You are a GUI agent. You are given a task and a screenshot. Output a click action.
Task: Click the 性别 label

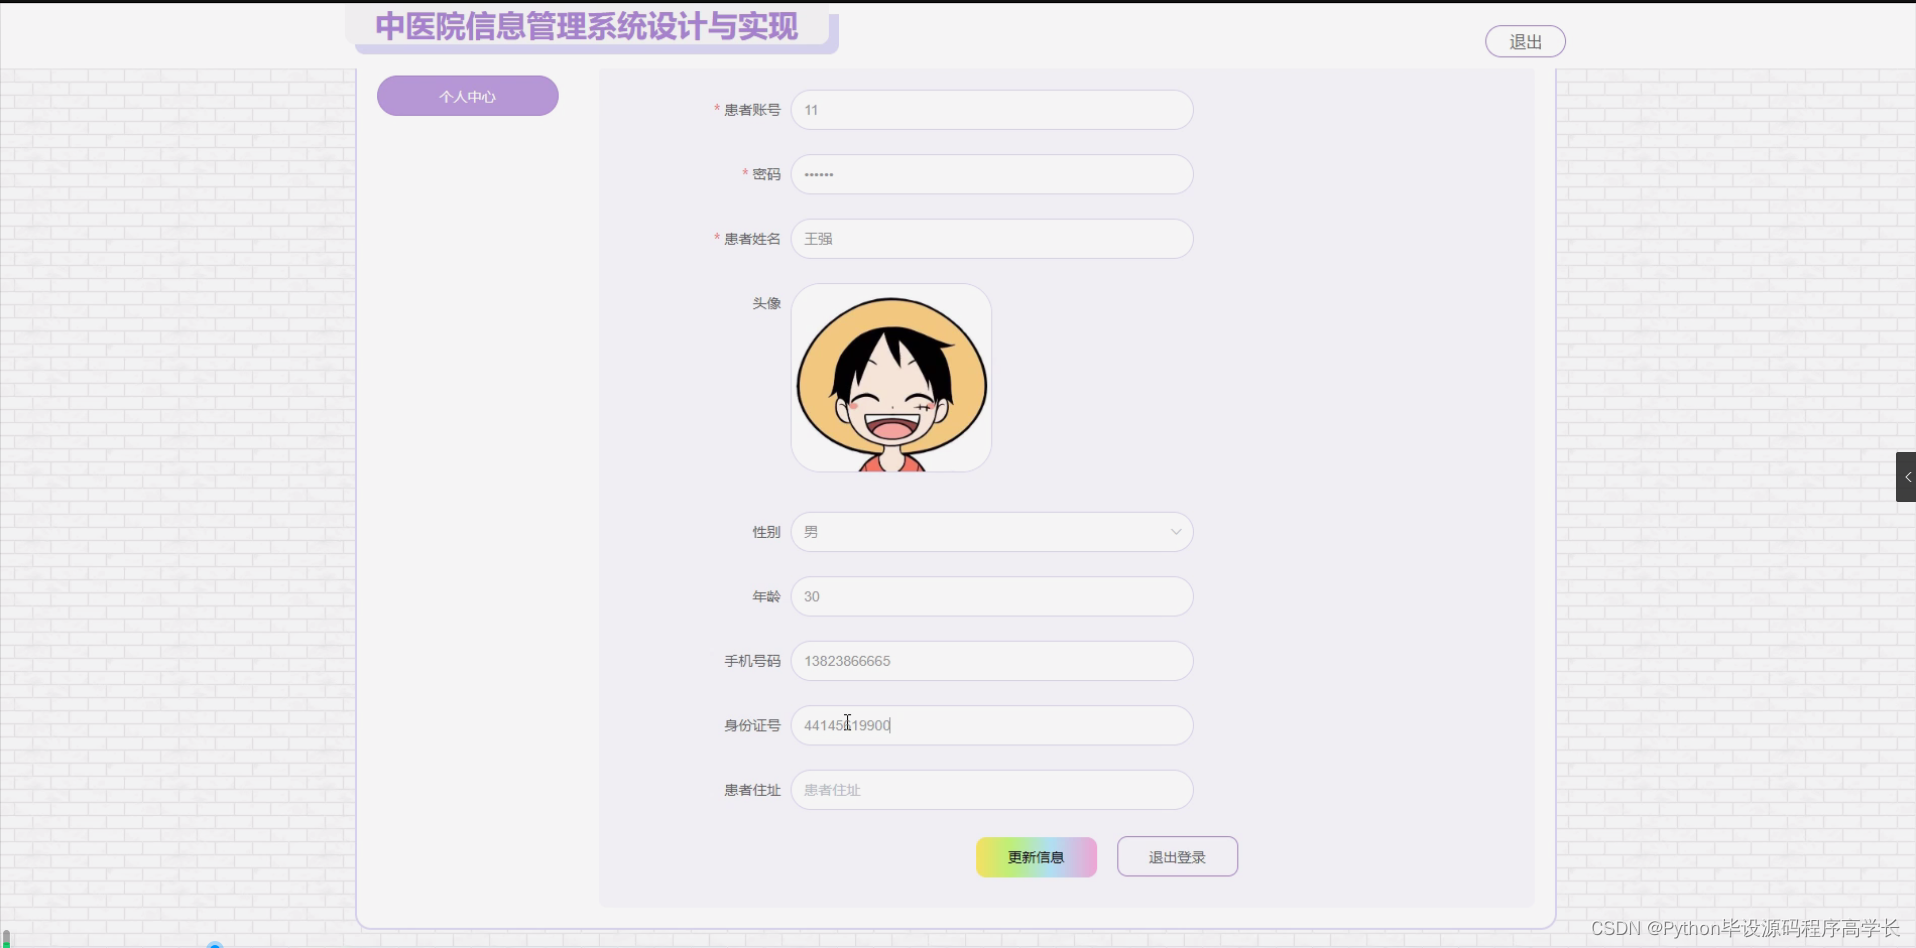tap(766, 532)
